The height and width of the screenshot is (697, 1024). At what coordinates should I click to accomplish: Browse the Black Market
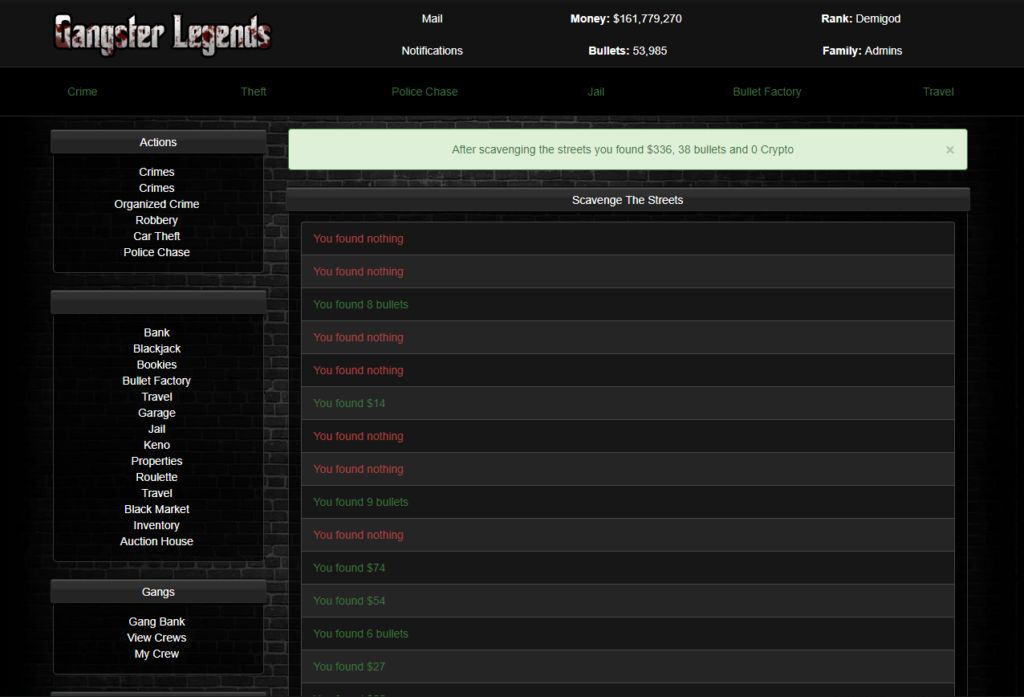[x=156, y=508]
